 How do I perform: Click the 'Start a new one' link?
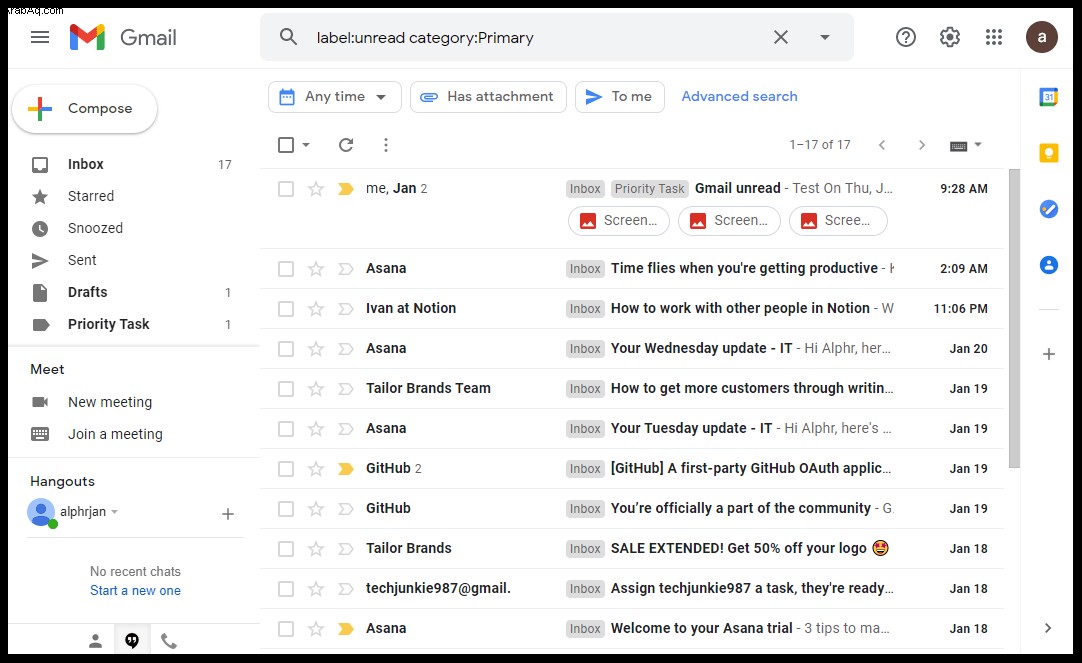pyautogui.click(x=135, y=591)
